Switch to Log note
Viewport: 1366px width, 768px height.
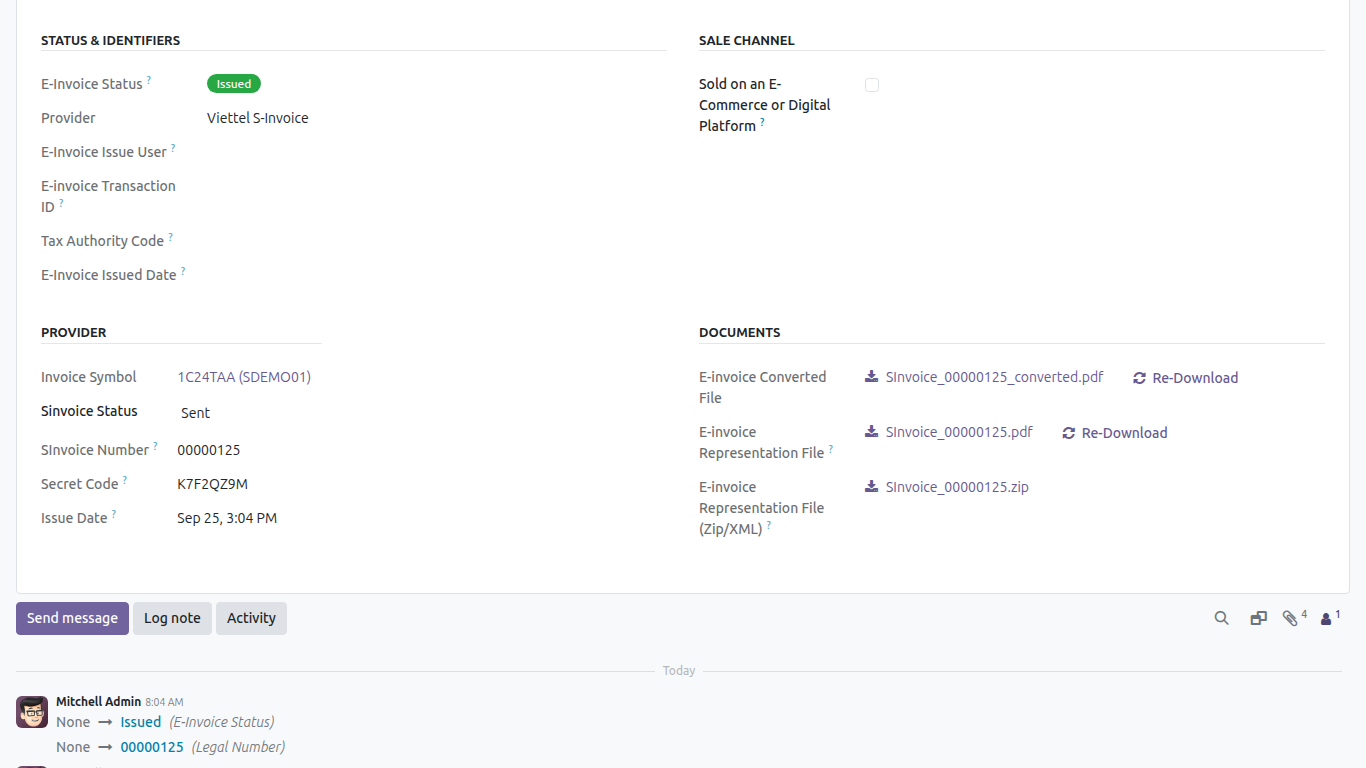click(172, 618)
